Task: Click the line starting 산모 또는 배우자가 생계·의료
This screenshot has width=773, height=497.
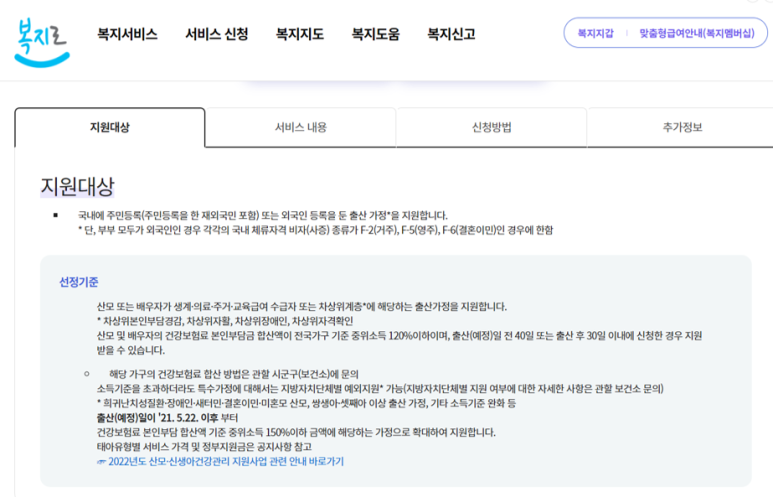Action: pos(302,307)
